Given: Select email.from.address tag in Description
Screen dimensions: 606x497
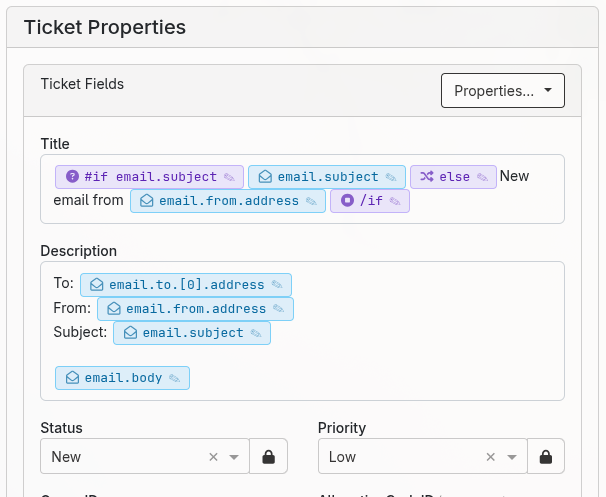Looking at the screenshot, I should [x=195, y=309].
